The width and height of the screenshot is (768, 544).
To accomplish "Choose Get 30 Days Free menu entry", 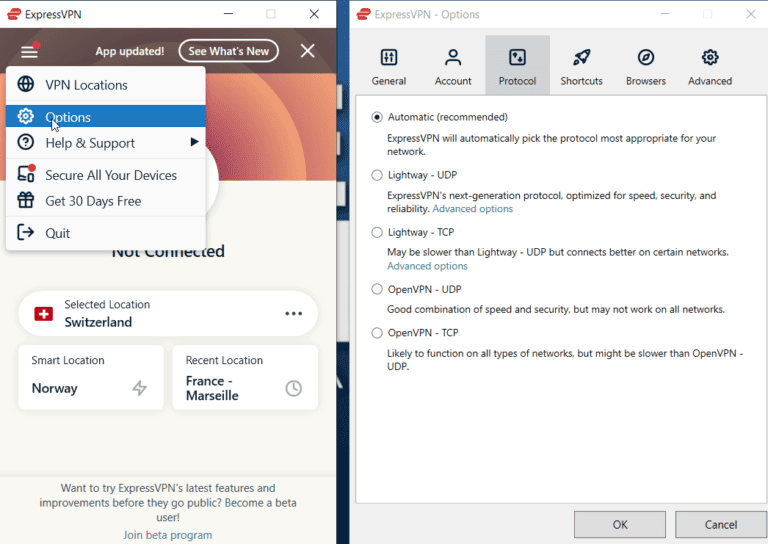I will pos(106,201).
